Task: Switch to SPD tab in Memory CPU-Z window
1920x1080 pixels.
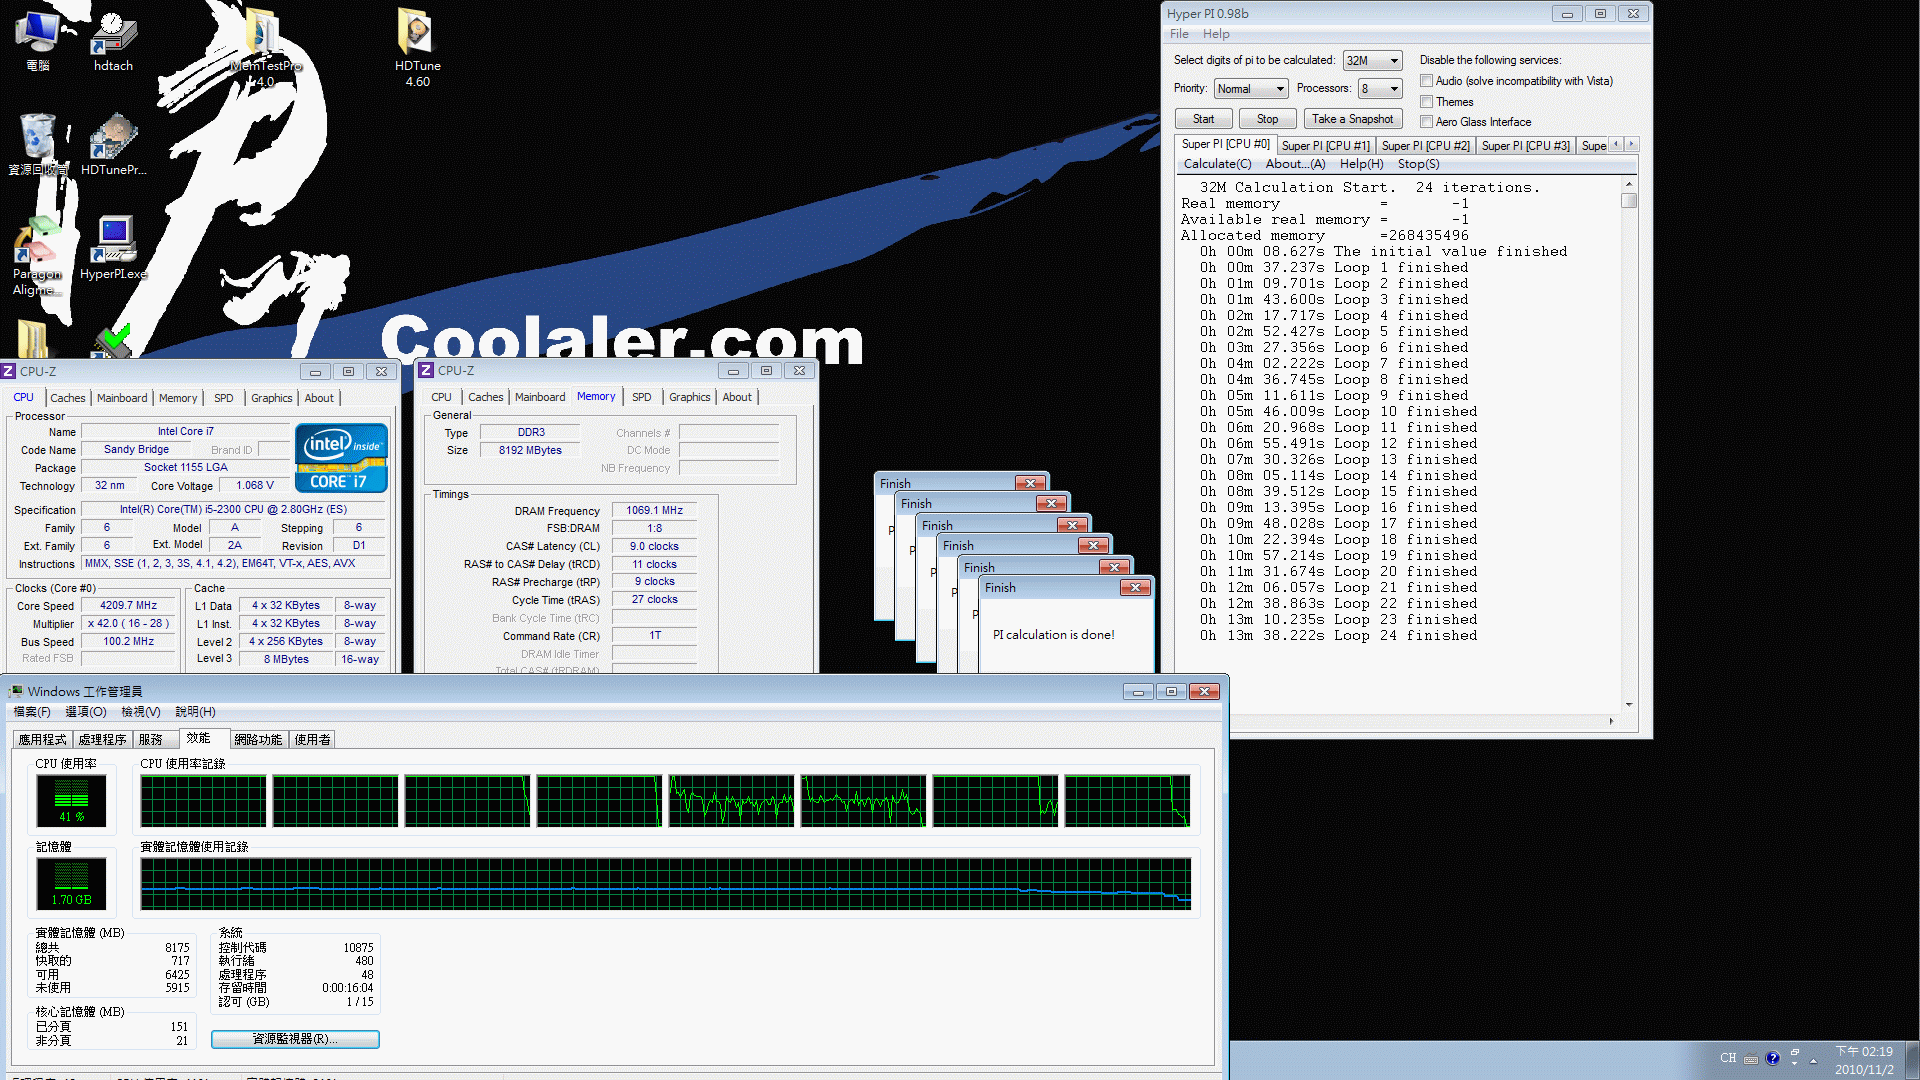Action: click(x=641, y=397)
